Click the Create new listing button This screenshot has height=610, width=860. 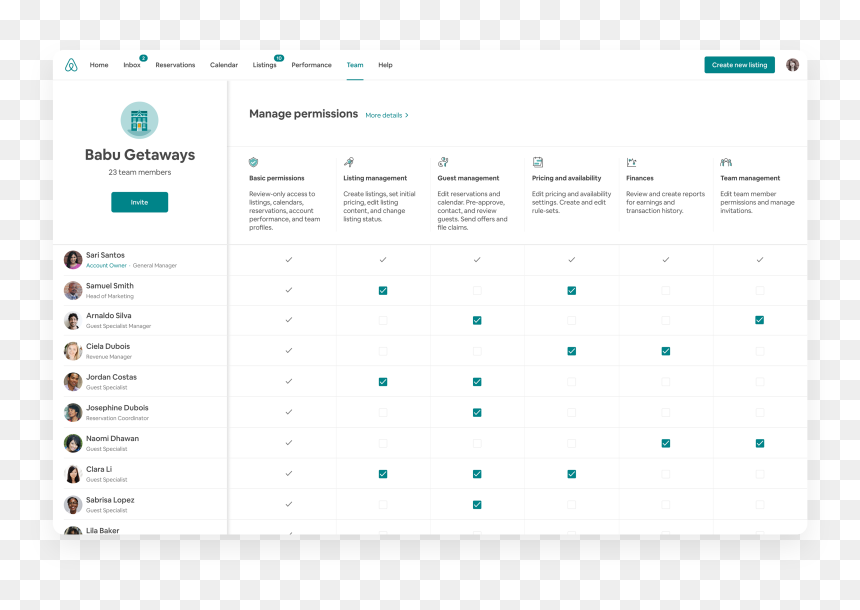point(739,65)
